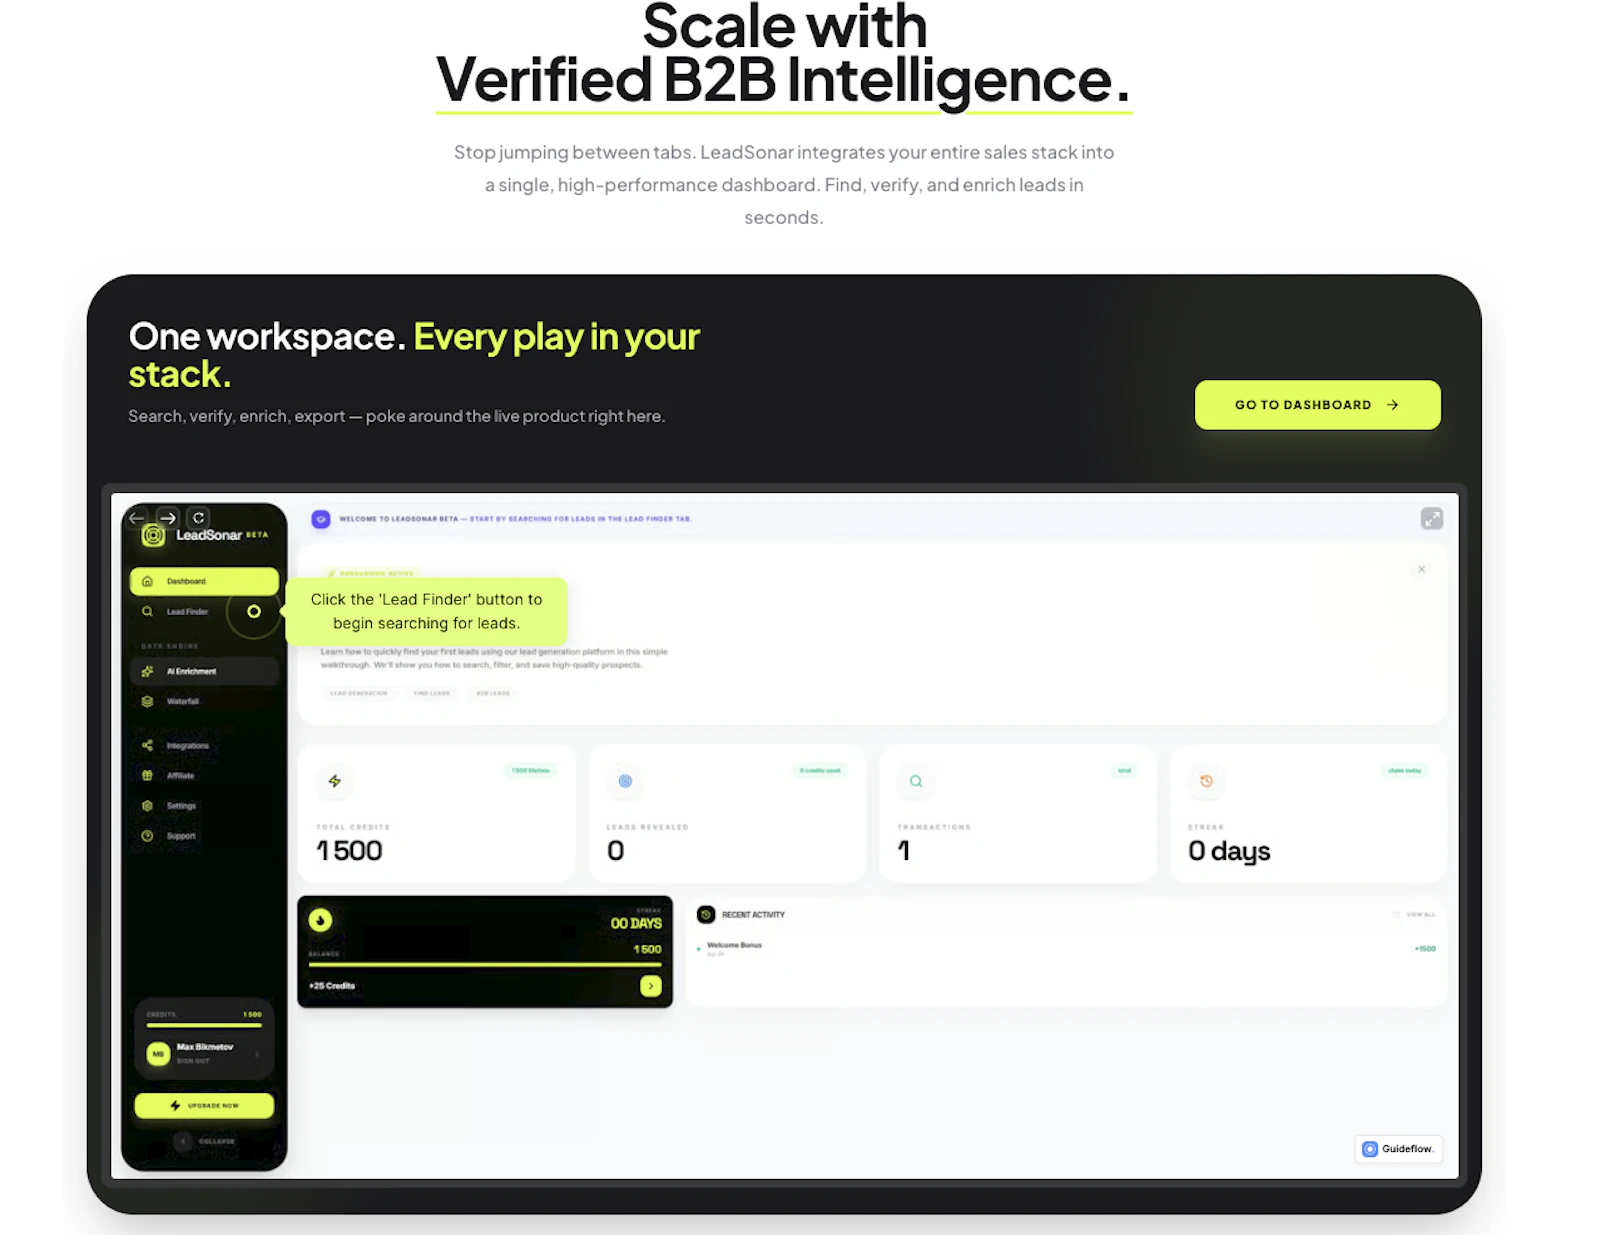
Task: Click VIEW ALL in Recent Activity
Action: [x=1420, y=914]
